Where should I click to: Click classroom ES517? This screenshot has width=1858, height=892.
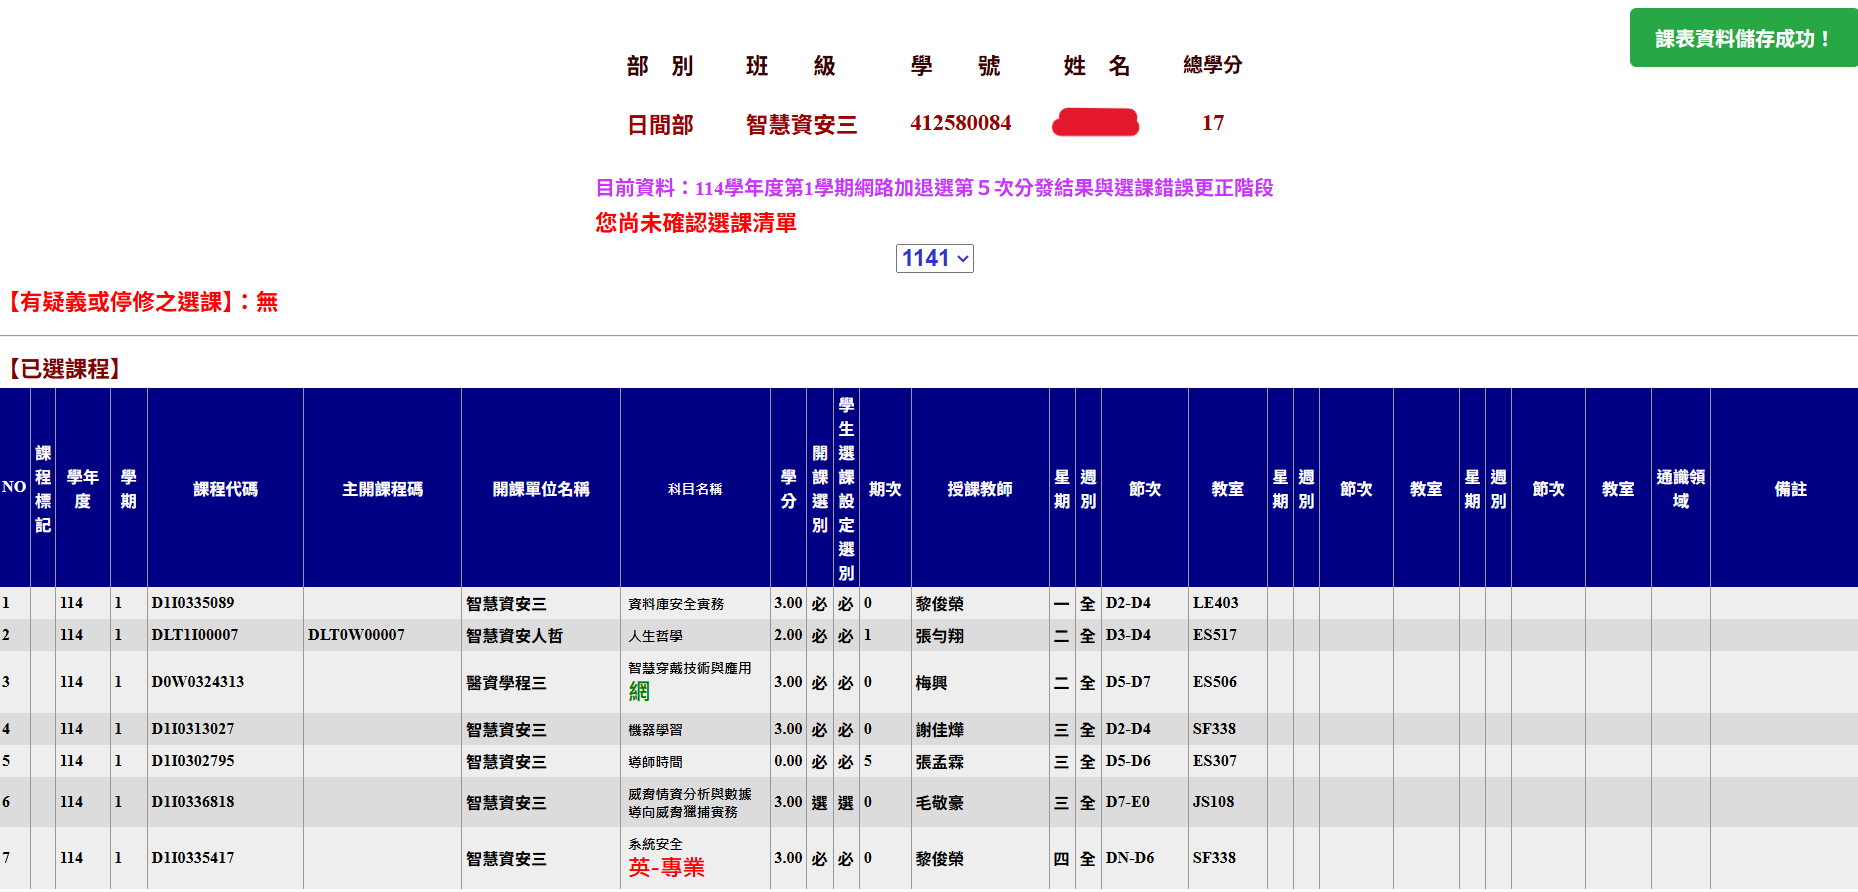1214,635
